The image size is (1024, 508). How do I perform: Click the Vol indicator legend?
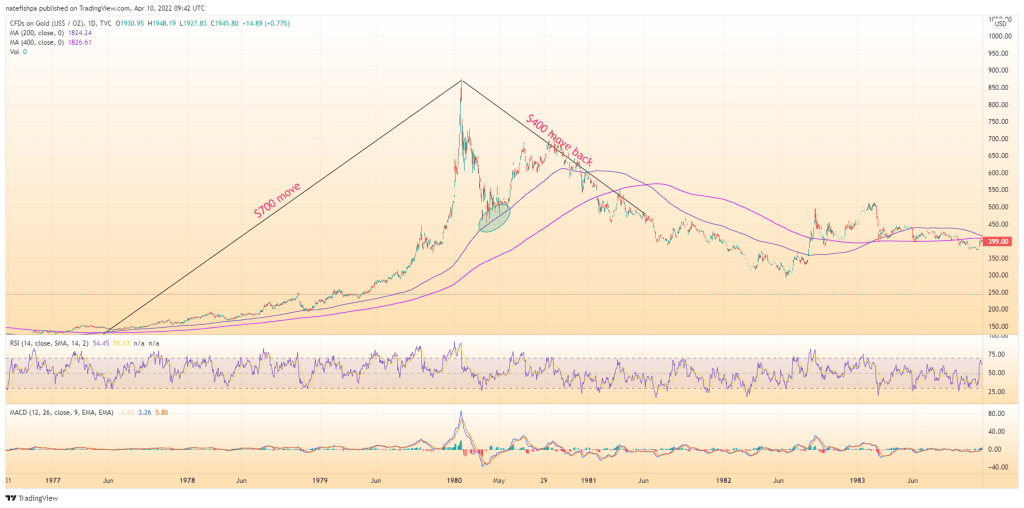pyautogui.click(x=14, y=52)
